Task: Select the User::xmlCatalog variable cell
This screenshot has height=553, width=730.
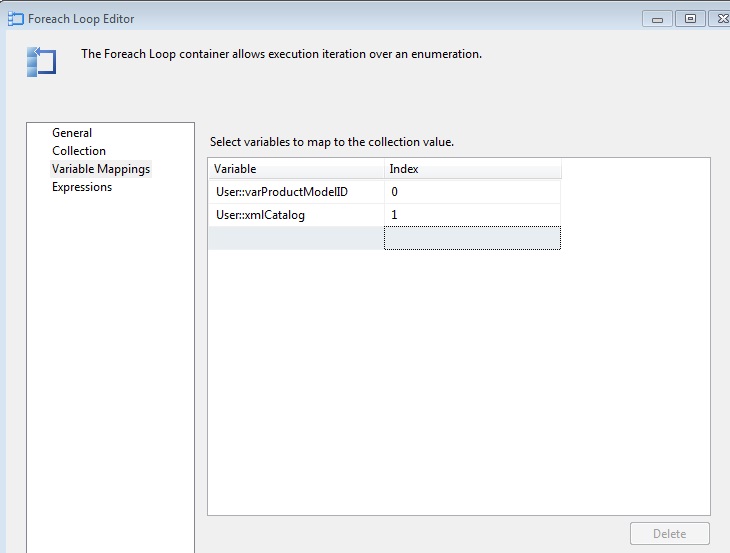Action: tap(296, 215)
